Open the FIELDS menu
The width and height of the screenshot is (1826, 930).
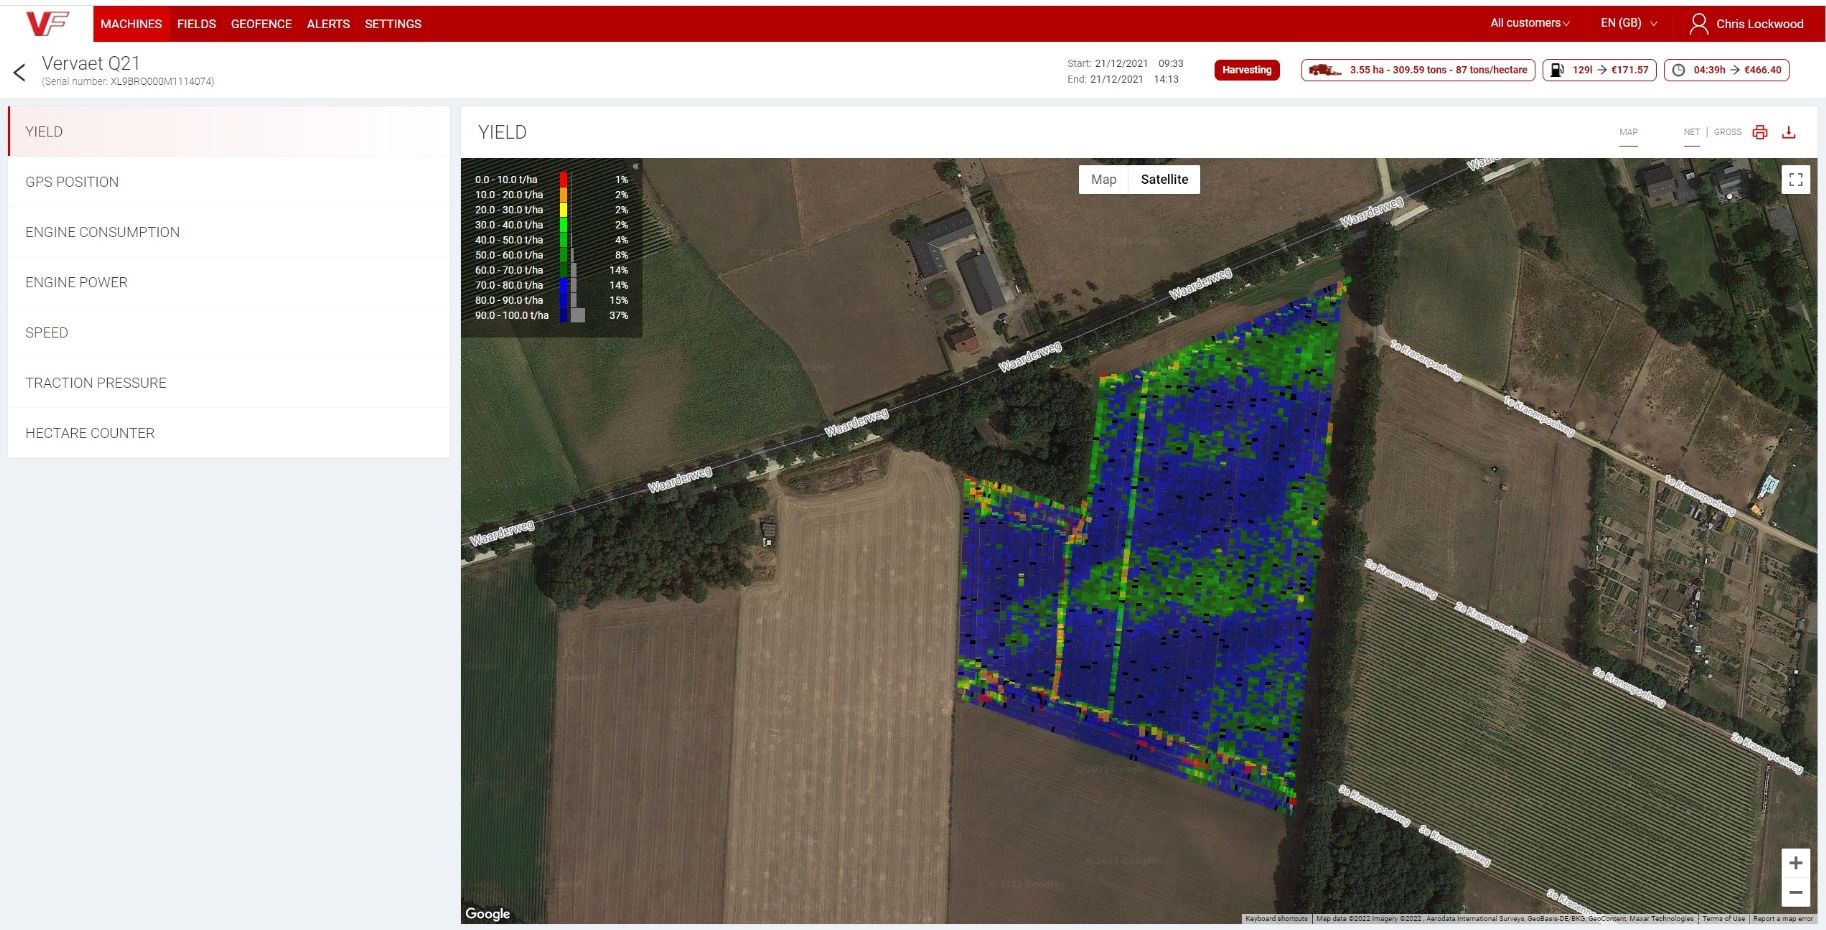(196, 23)
